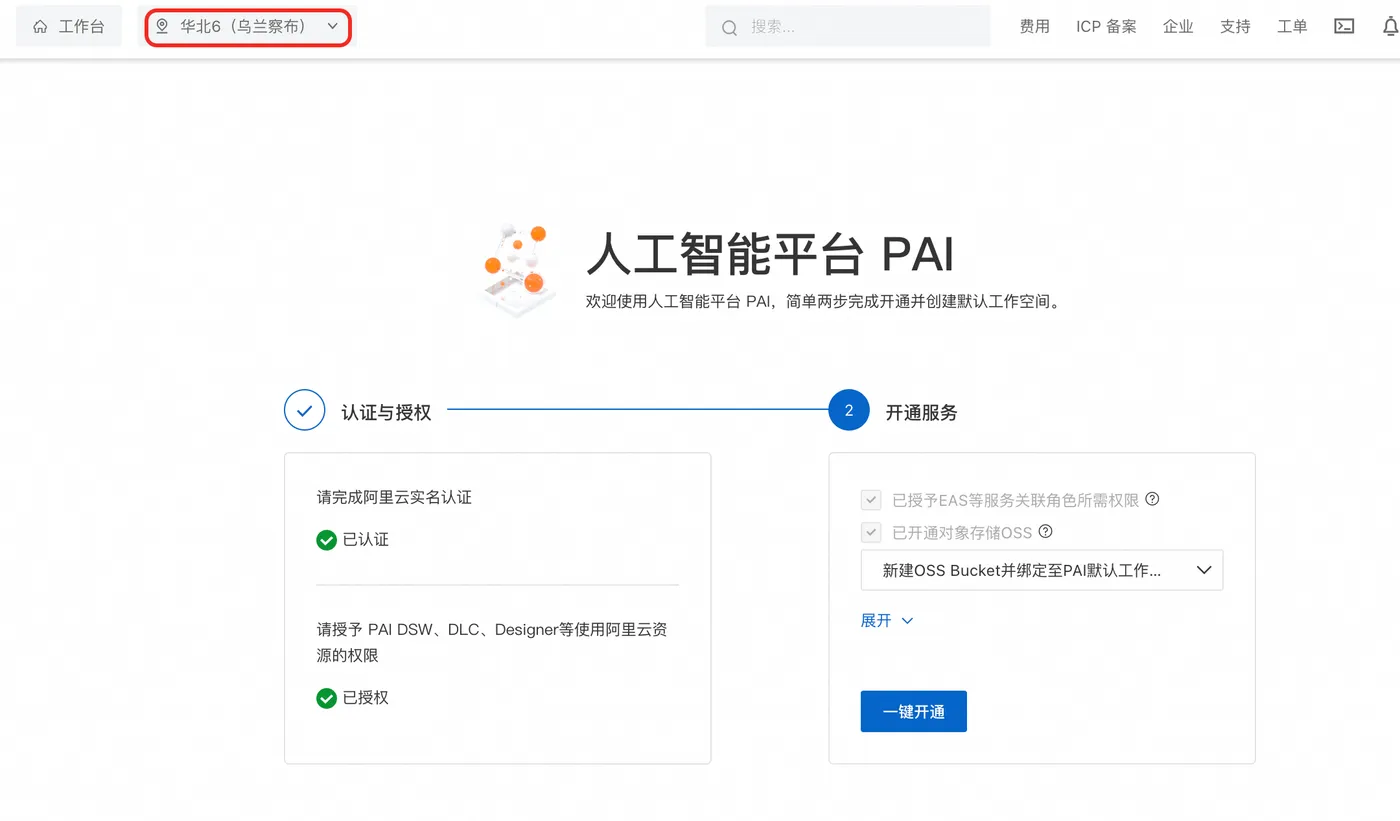Open the 企业 menu
The height and width of the screenshot is (821, 1400).
pos(1178,27)
